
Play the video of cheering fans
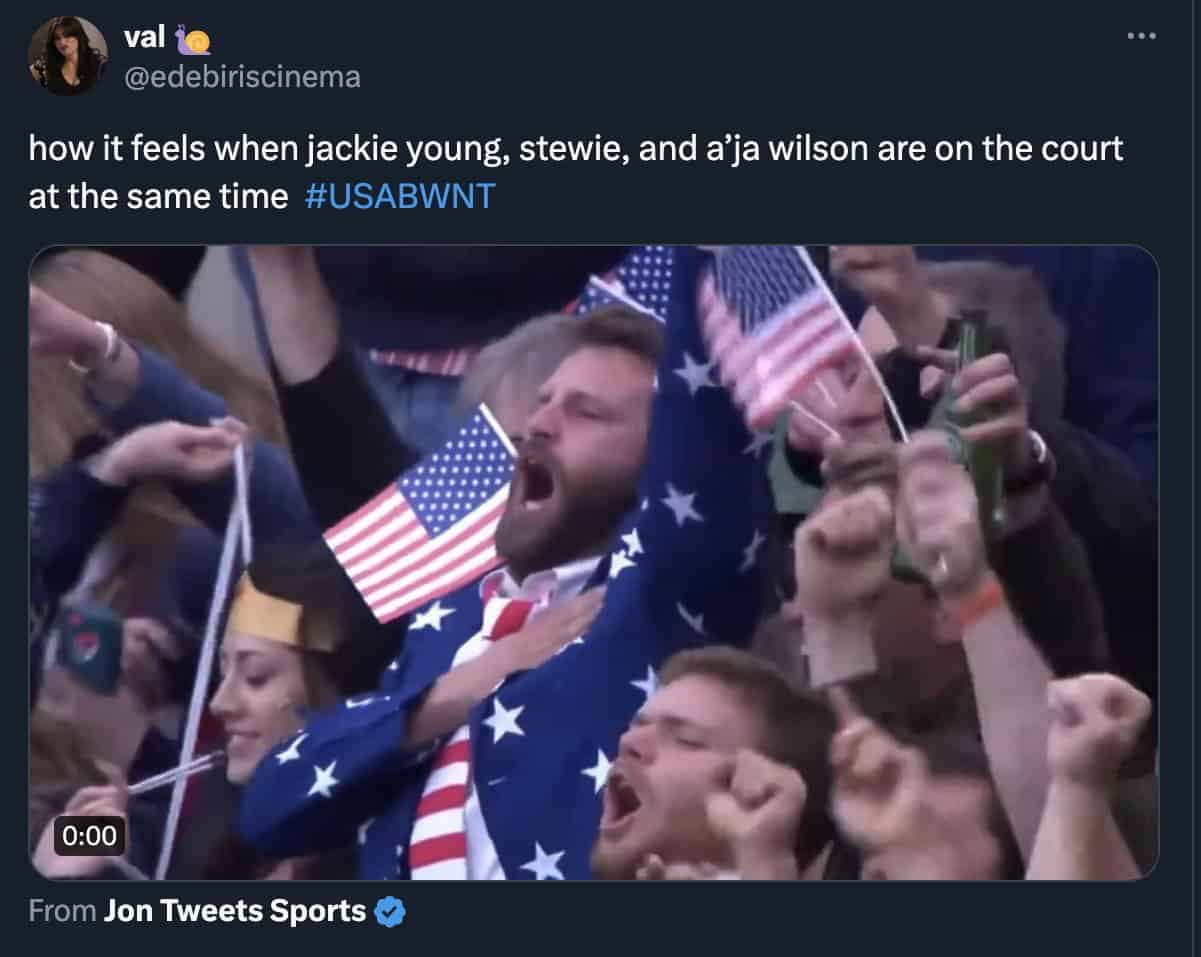click(x=594, y=563)
